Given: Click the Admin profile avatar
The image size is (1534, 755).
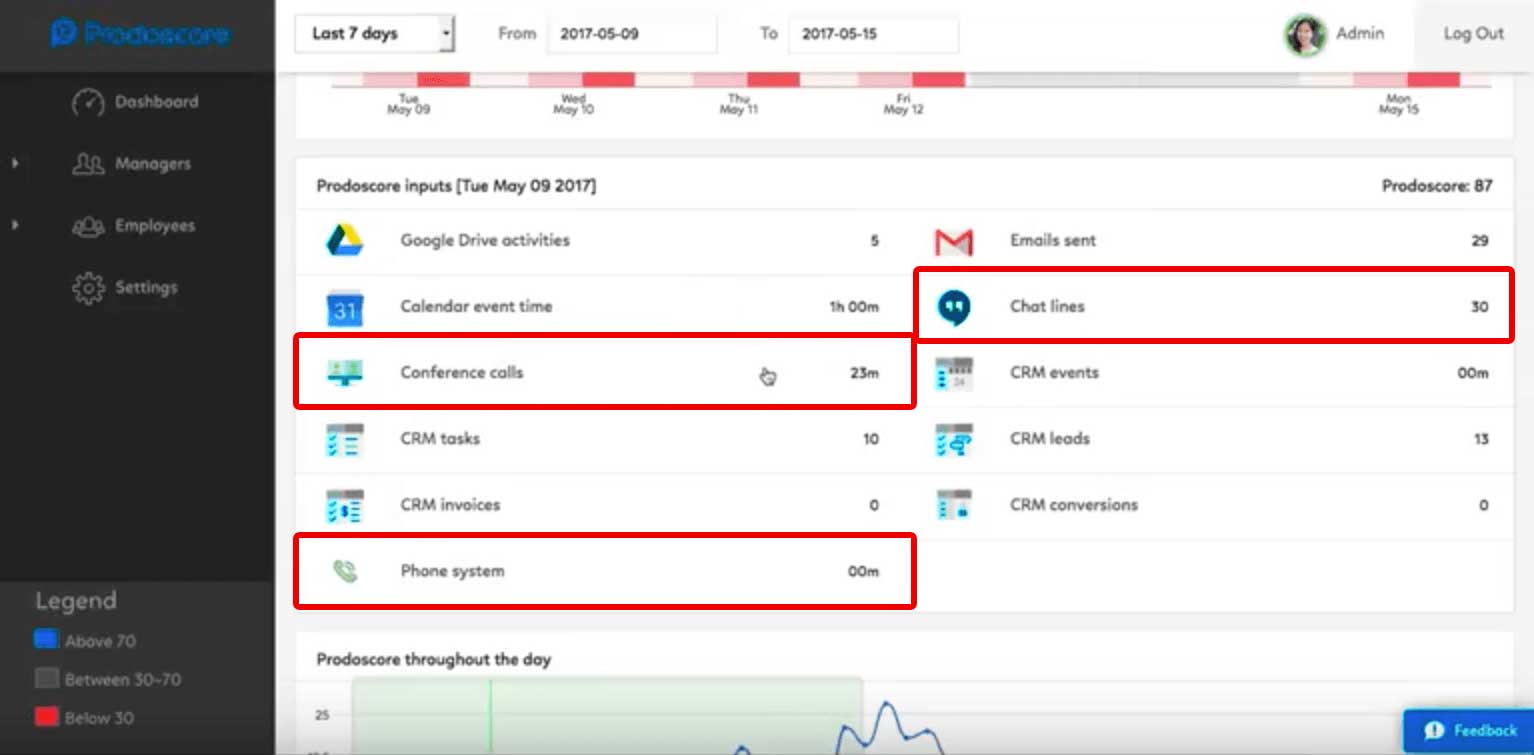Looking at the screenshot, I should (x=1305, y=35).
